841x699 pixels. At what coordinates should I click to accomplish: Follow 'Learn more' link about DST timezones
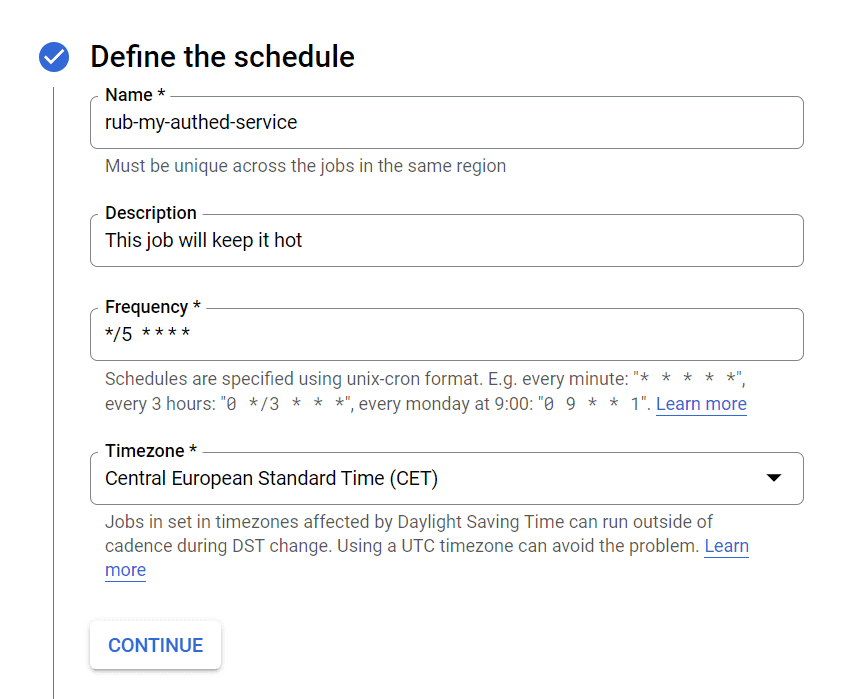(726, 546)
